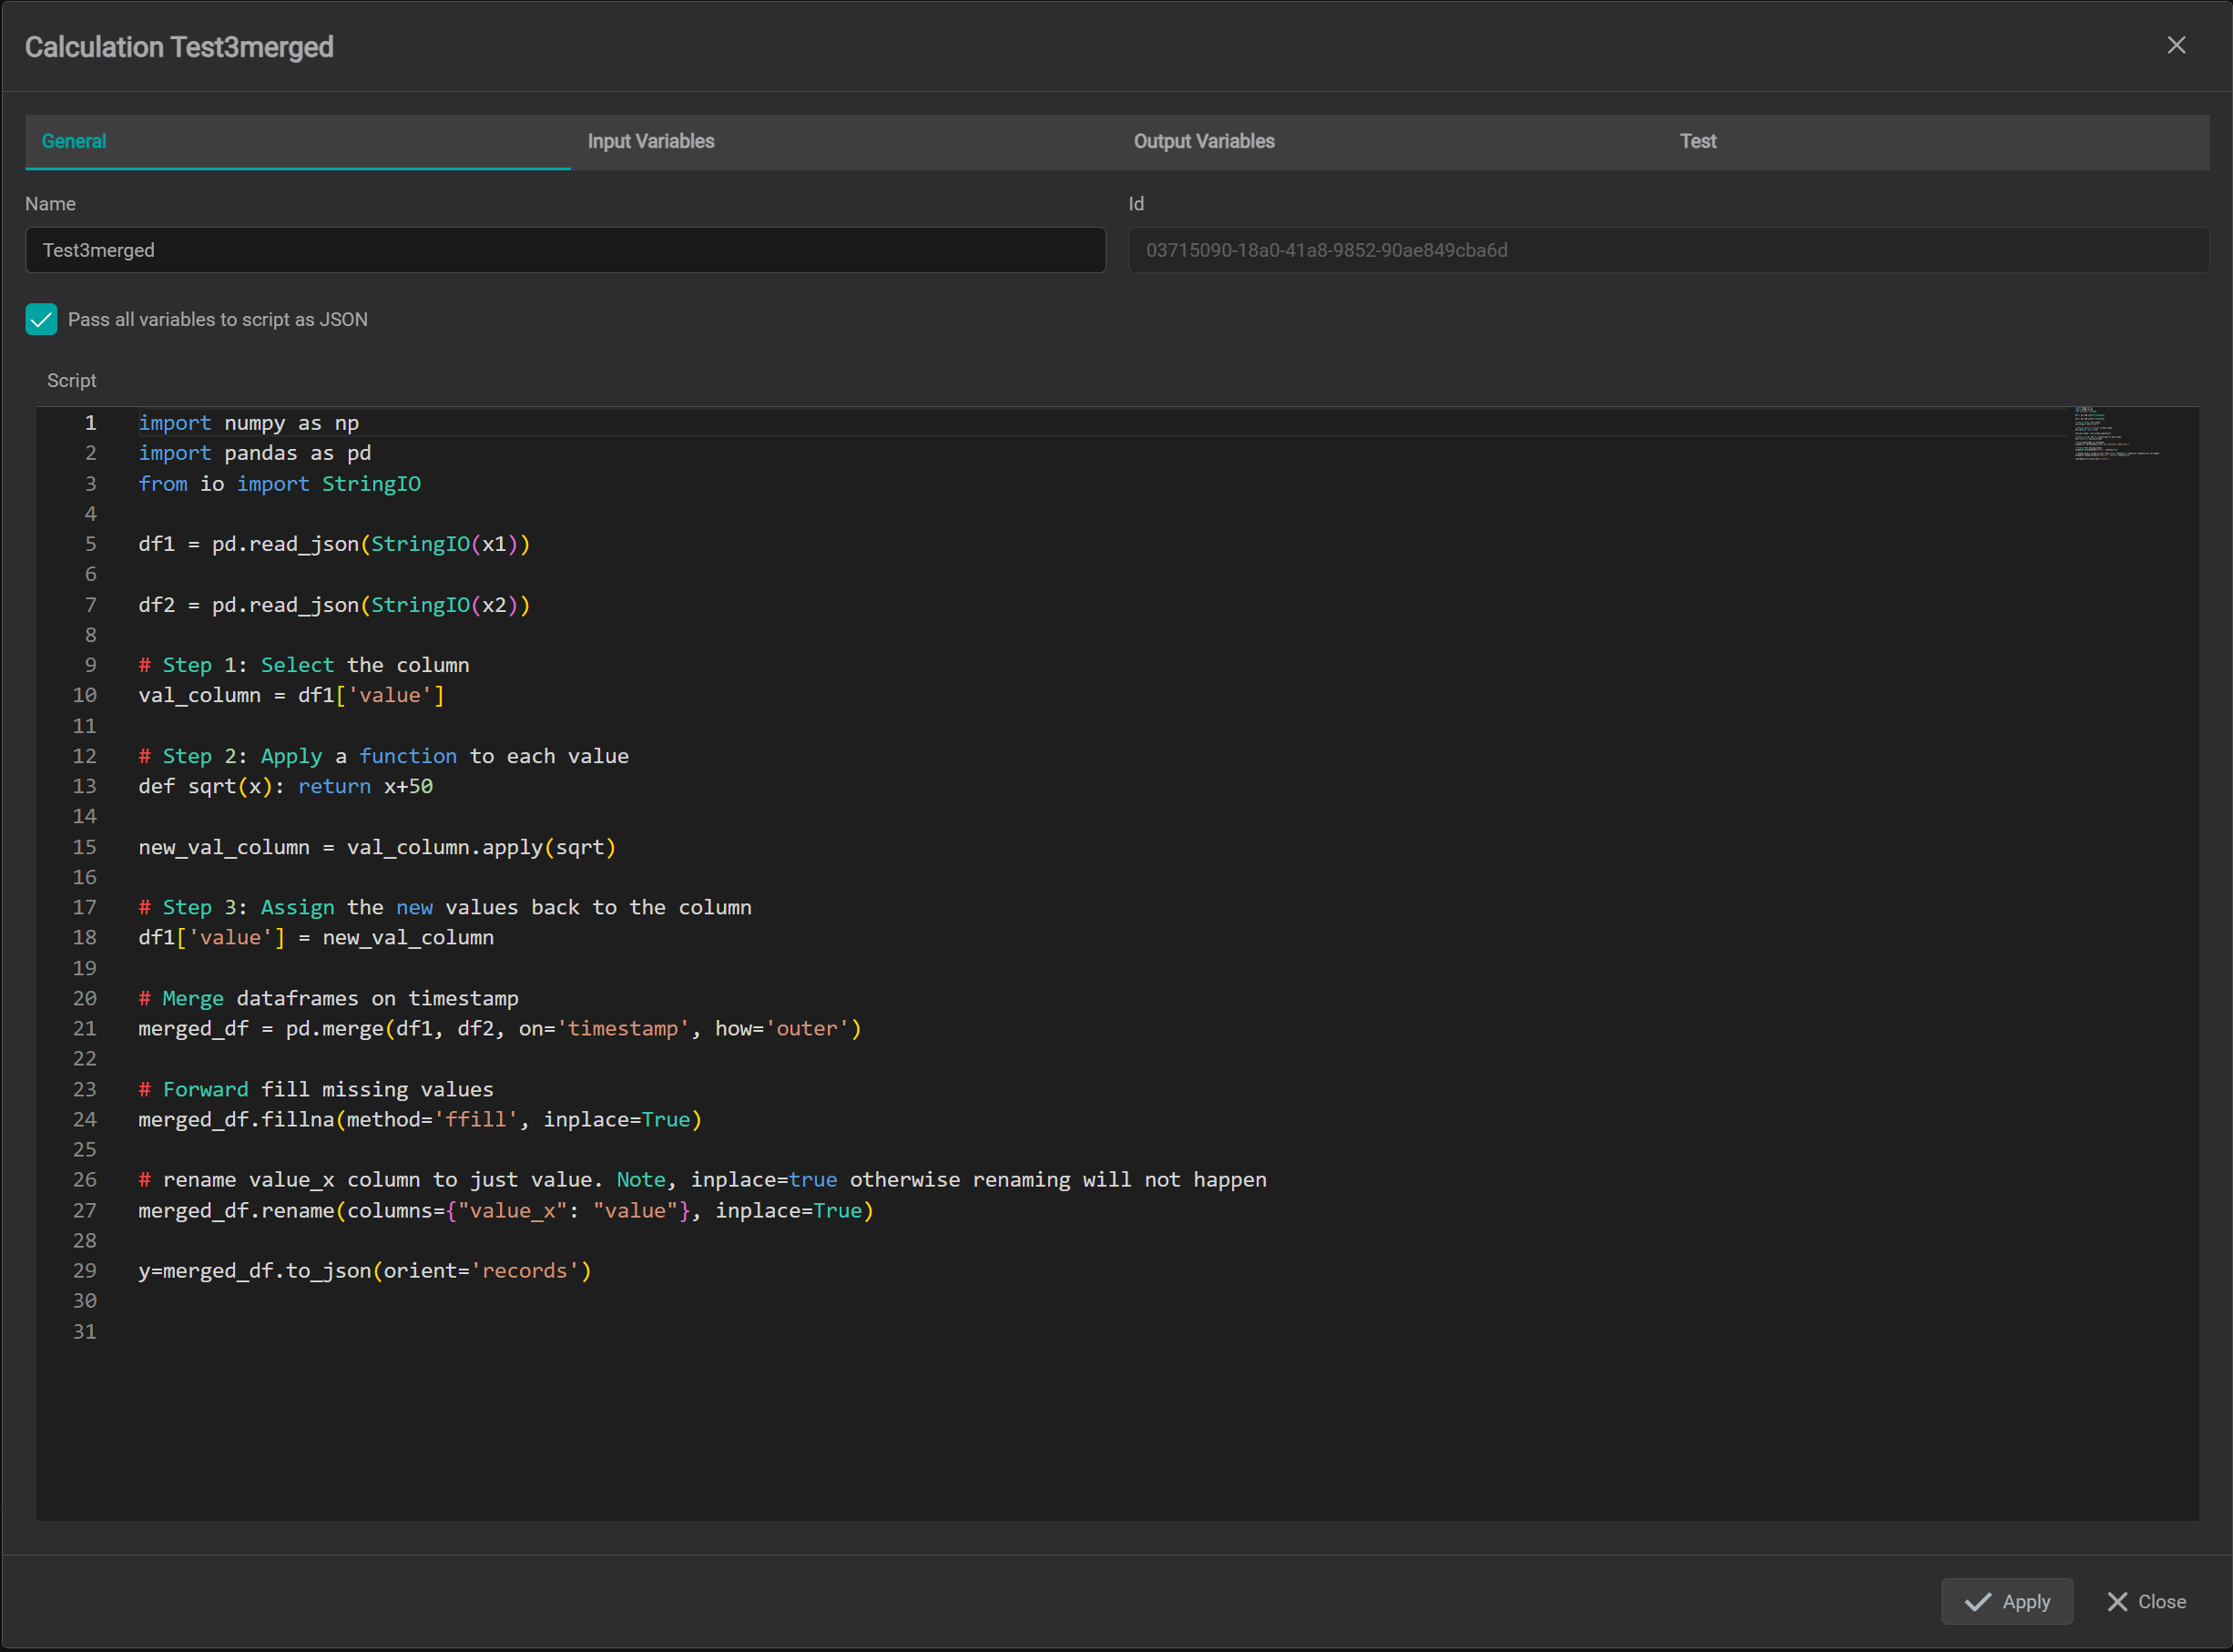Click the line 'merged_df.fillna(method='ffill'...'
Screen dimensions: 2233x1652
point(420,1119)
